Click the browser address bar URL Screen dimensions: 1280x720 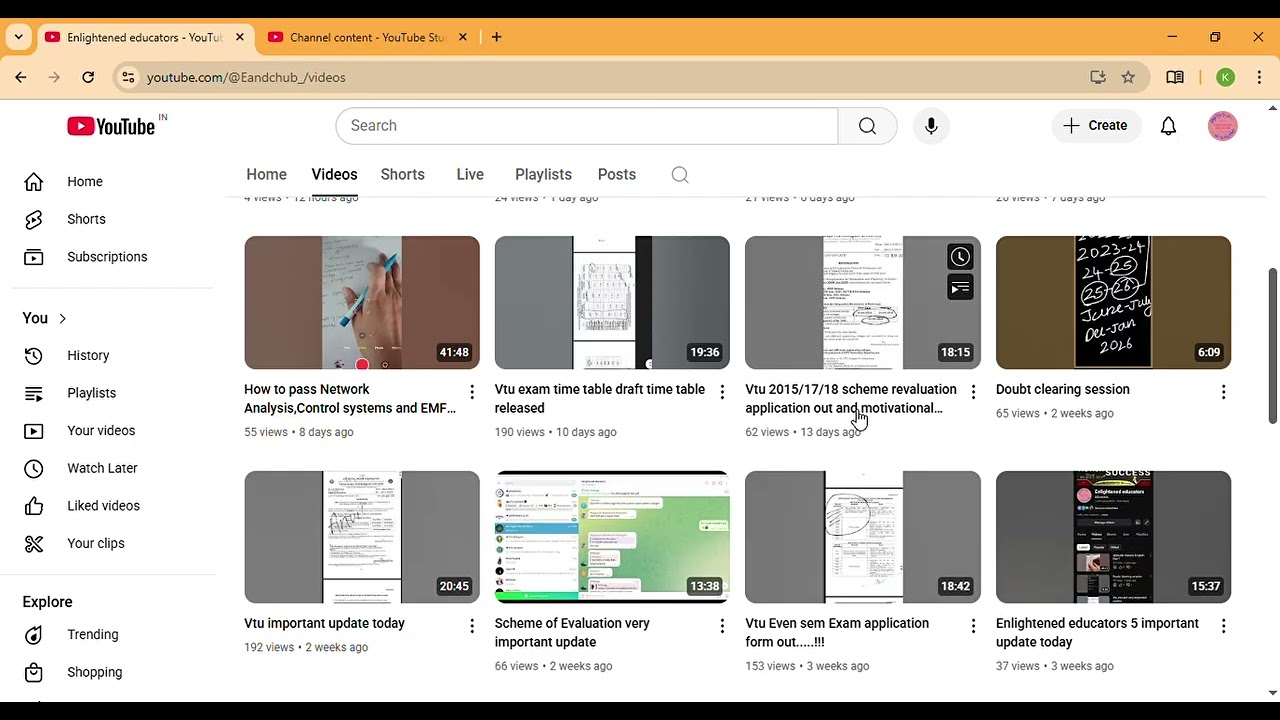(x=246, y=77)
